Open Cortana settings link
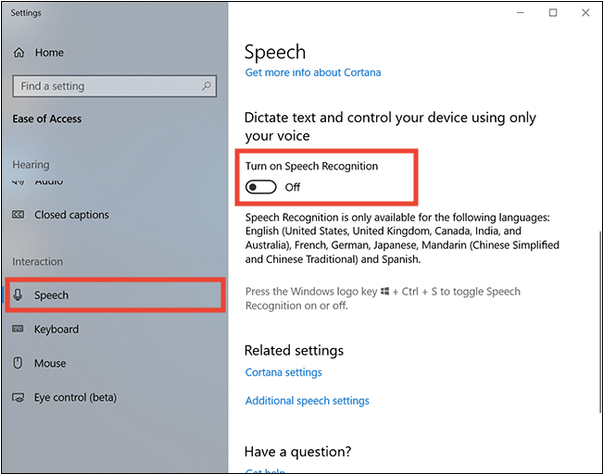Viewport: 603px width, 476px height. [x=284, y=372]
